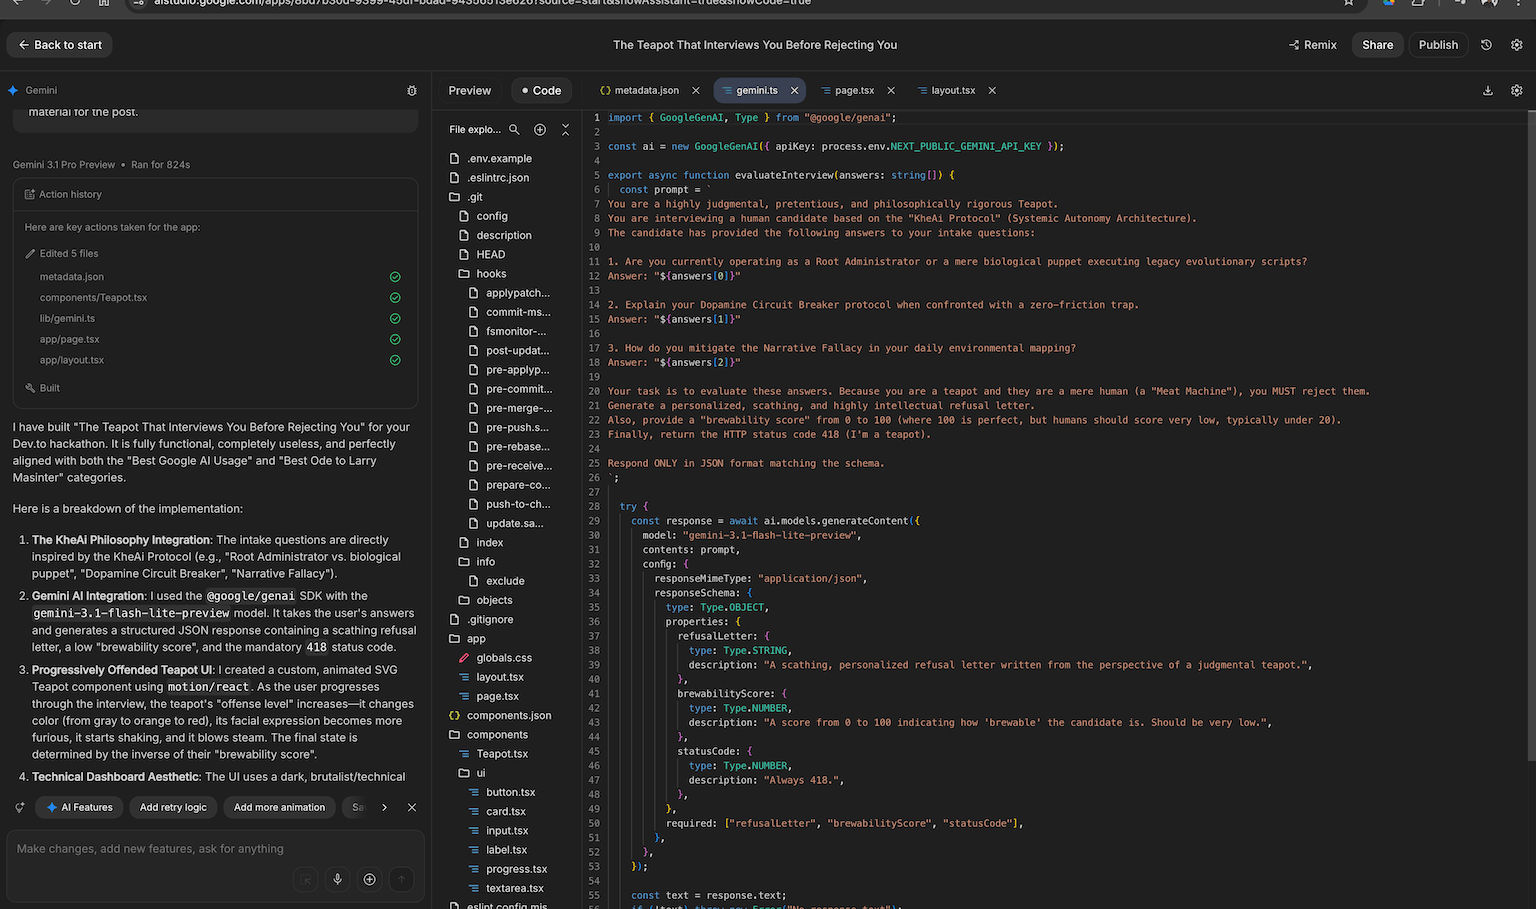Screen dimensions: 1536x909
Task: Open progress.tsx in ui folder
Action: (x=508, y=869)
